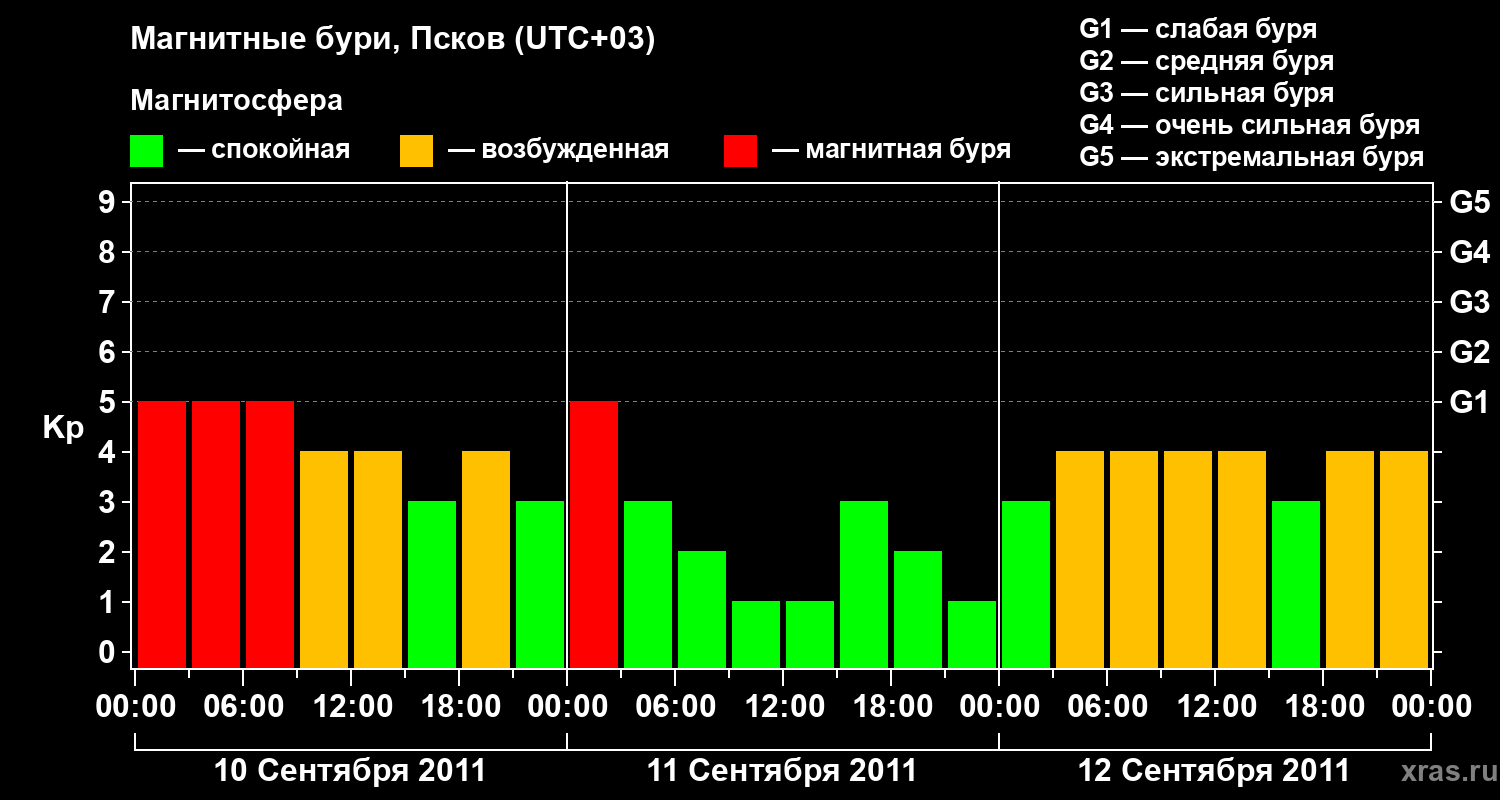Click the red 'магнитная буря' legend swatch

(x=740, y=151)
